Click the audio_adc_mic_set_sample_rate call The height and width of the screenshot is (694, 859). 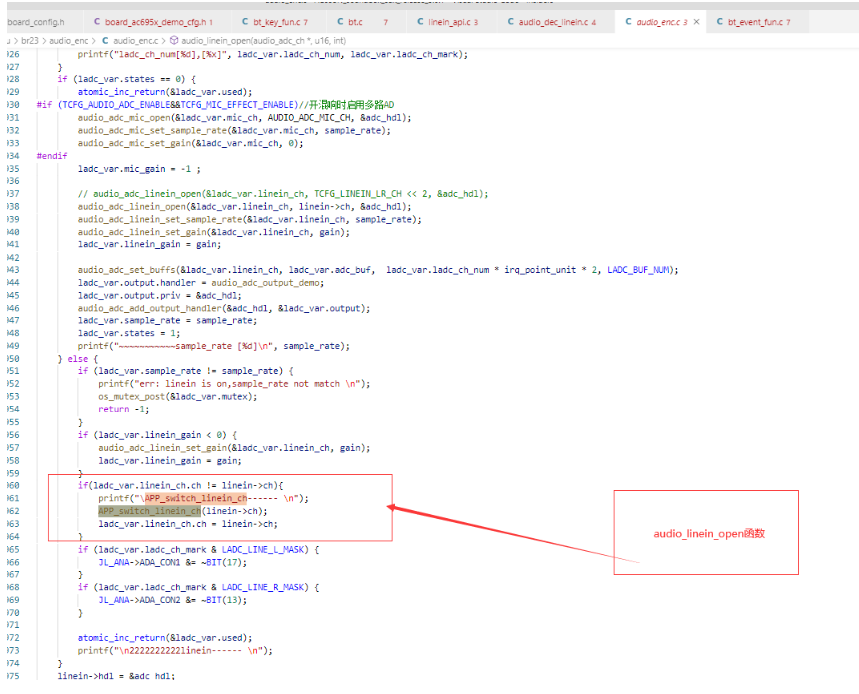click(x=152, y=130)
